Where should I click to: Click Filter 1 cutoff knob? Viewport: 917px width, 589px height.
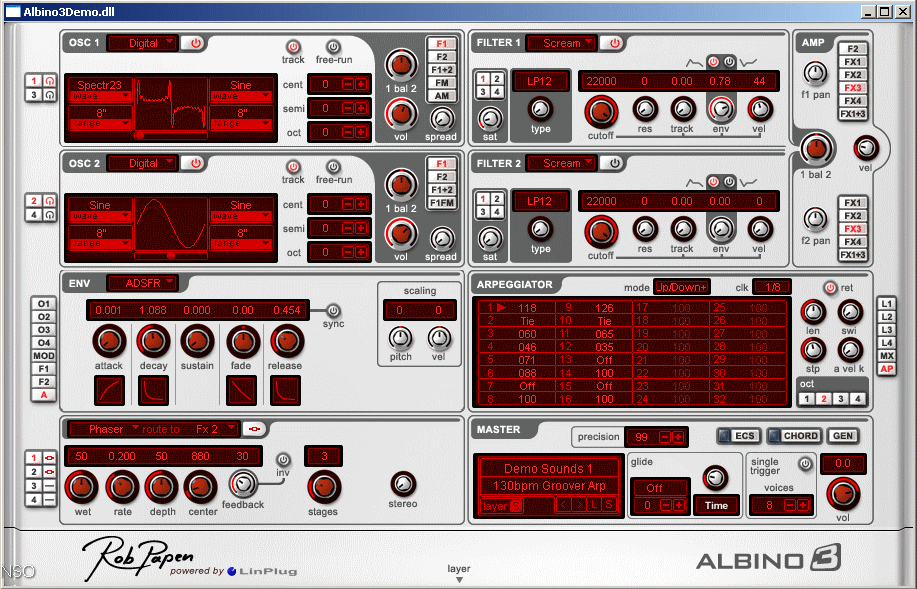pos(601,112)
